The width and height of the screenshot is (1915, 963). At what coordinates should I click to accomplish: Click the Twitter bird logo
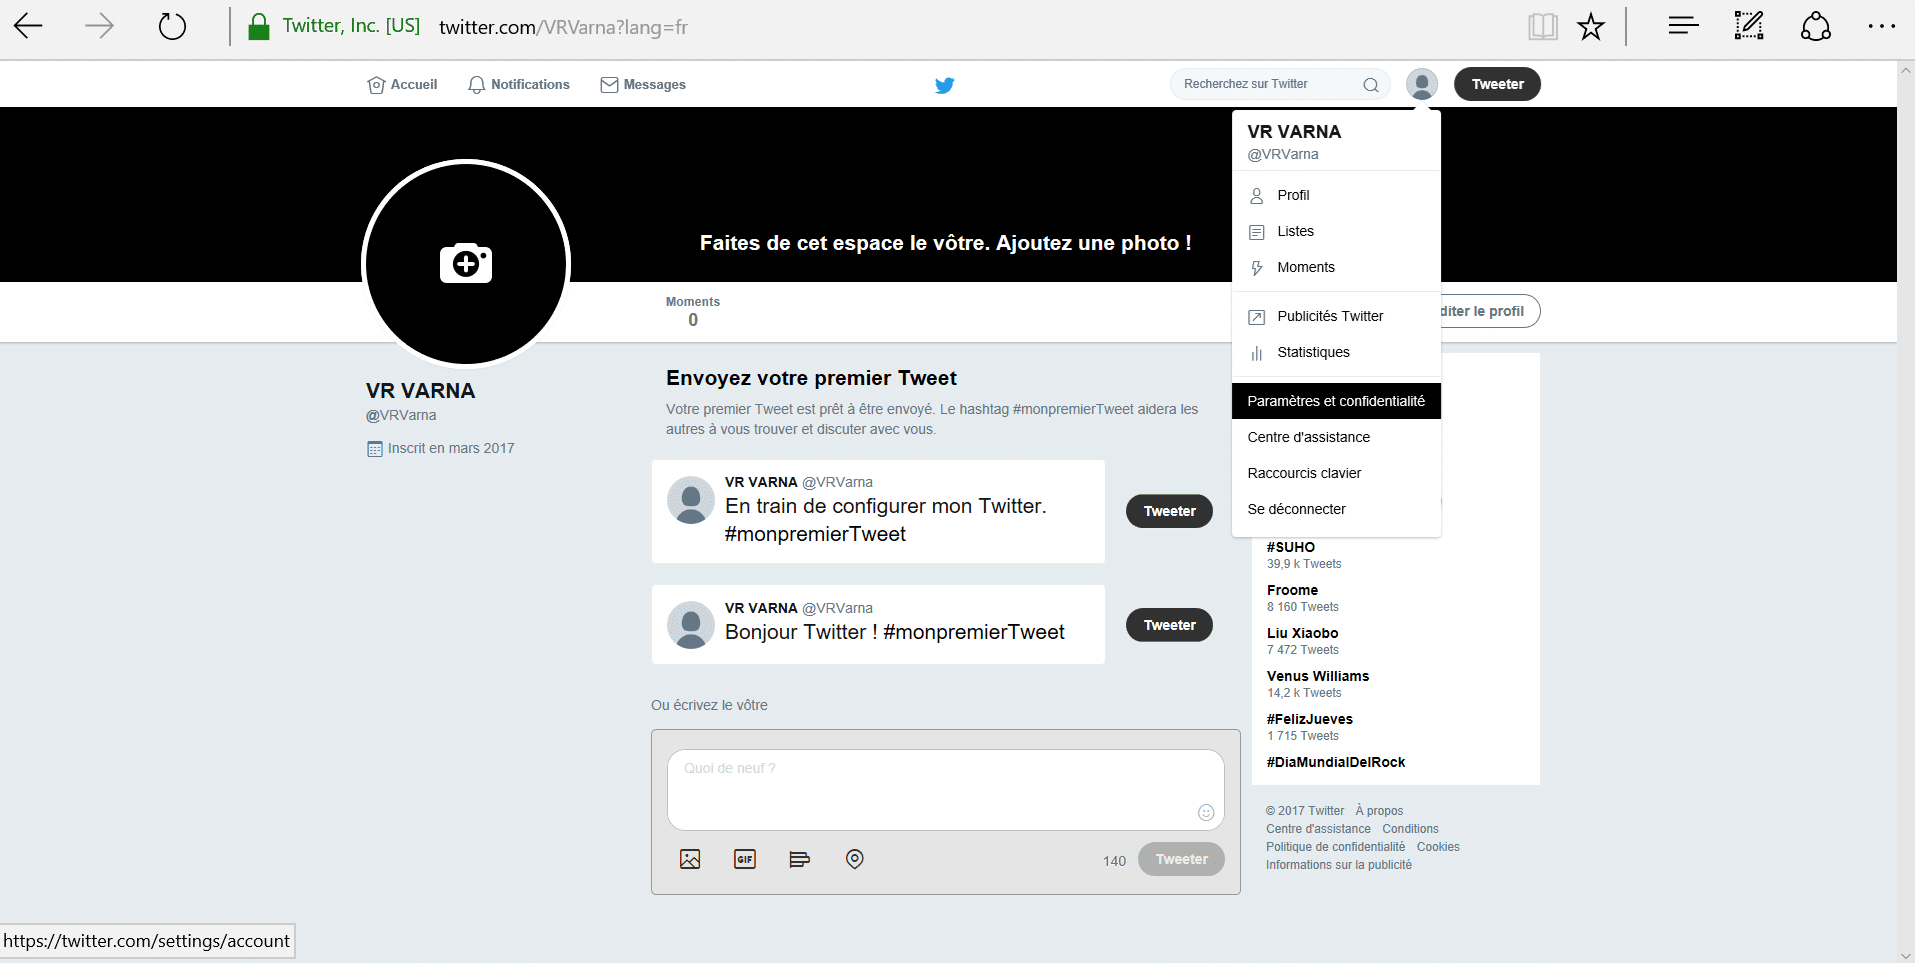click(944, 85)
